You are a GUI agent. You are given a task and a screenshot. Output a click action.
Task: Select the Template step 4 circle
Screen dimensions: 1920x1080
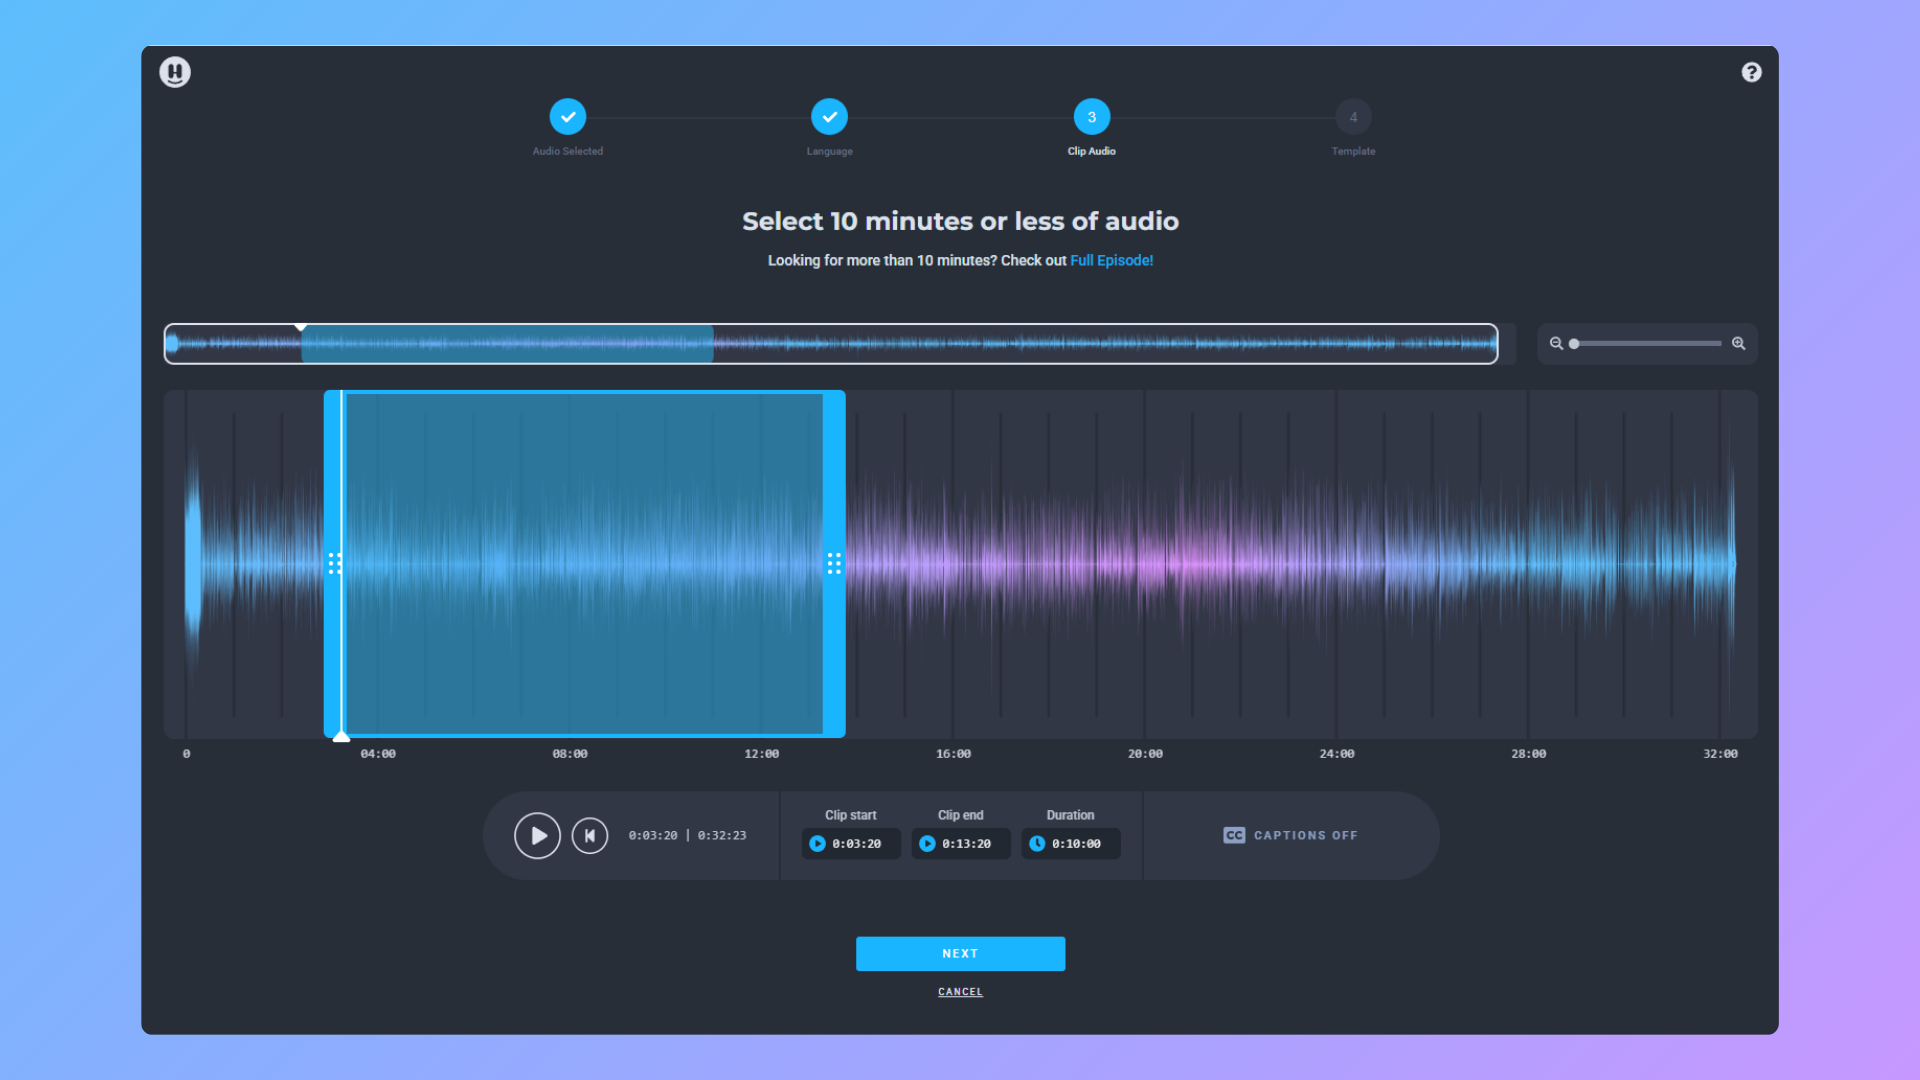tap(1353, 117)
